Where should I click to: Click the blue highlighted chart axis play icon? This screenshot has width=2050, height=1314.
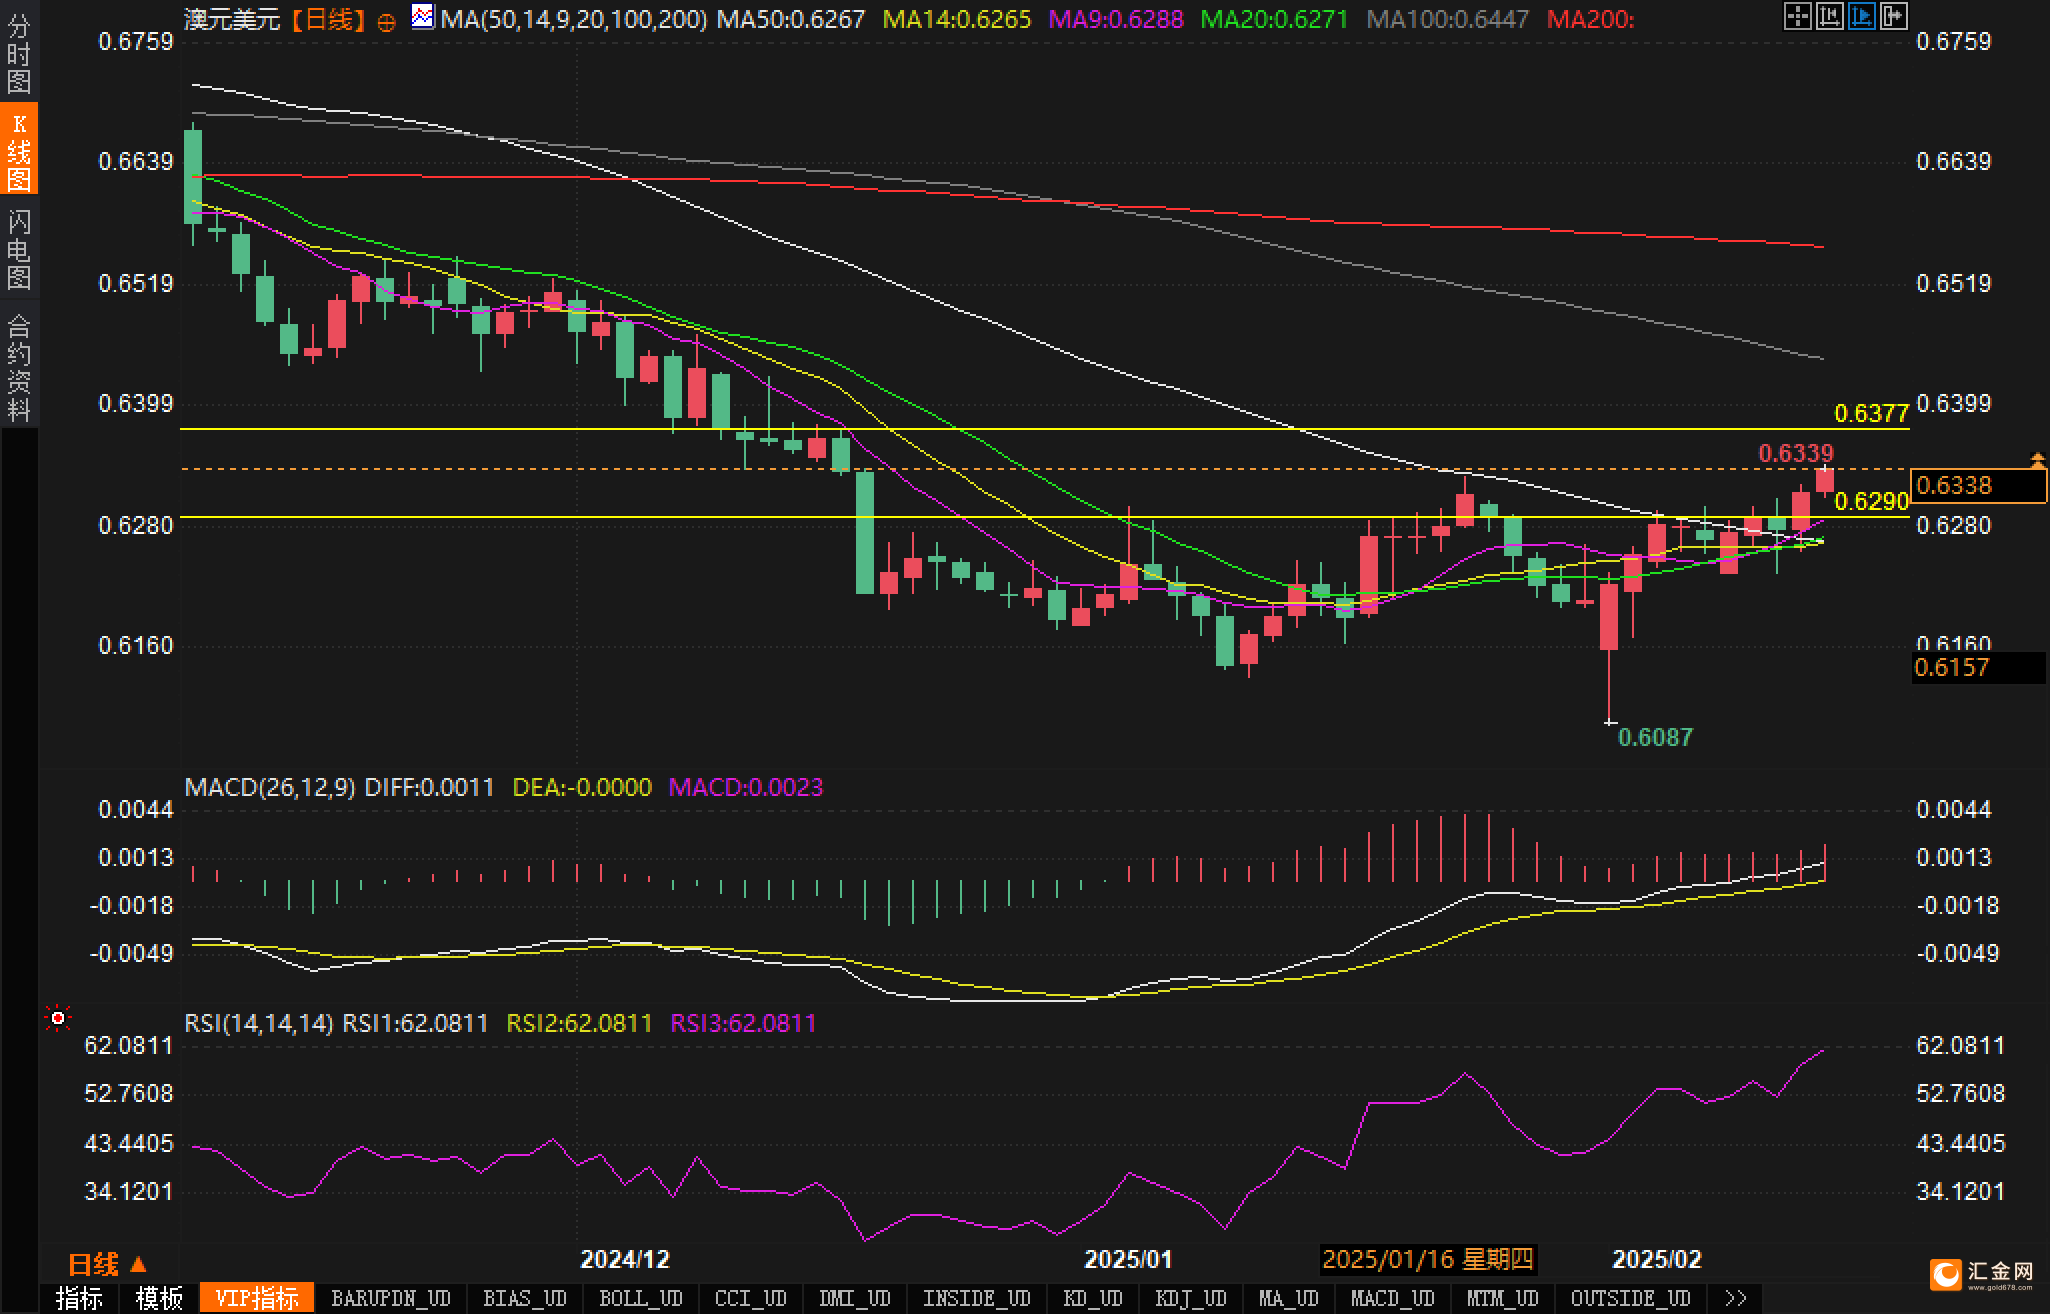[1861, 16]
